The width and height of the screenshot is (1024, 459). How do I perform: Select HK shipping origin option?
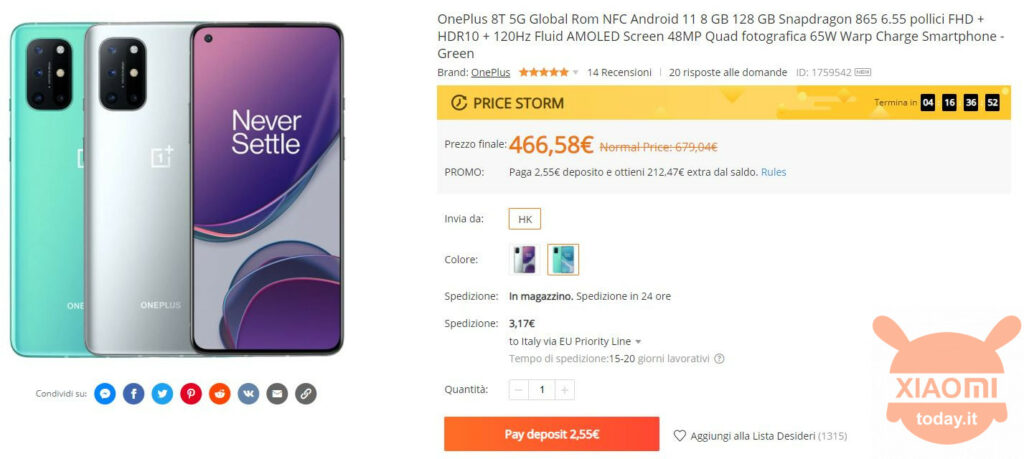(525, 219)
